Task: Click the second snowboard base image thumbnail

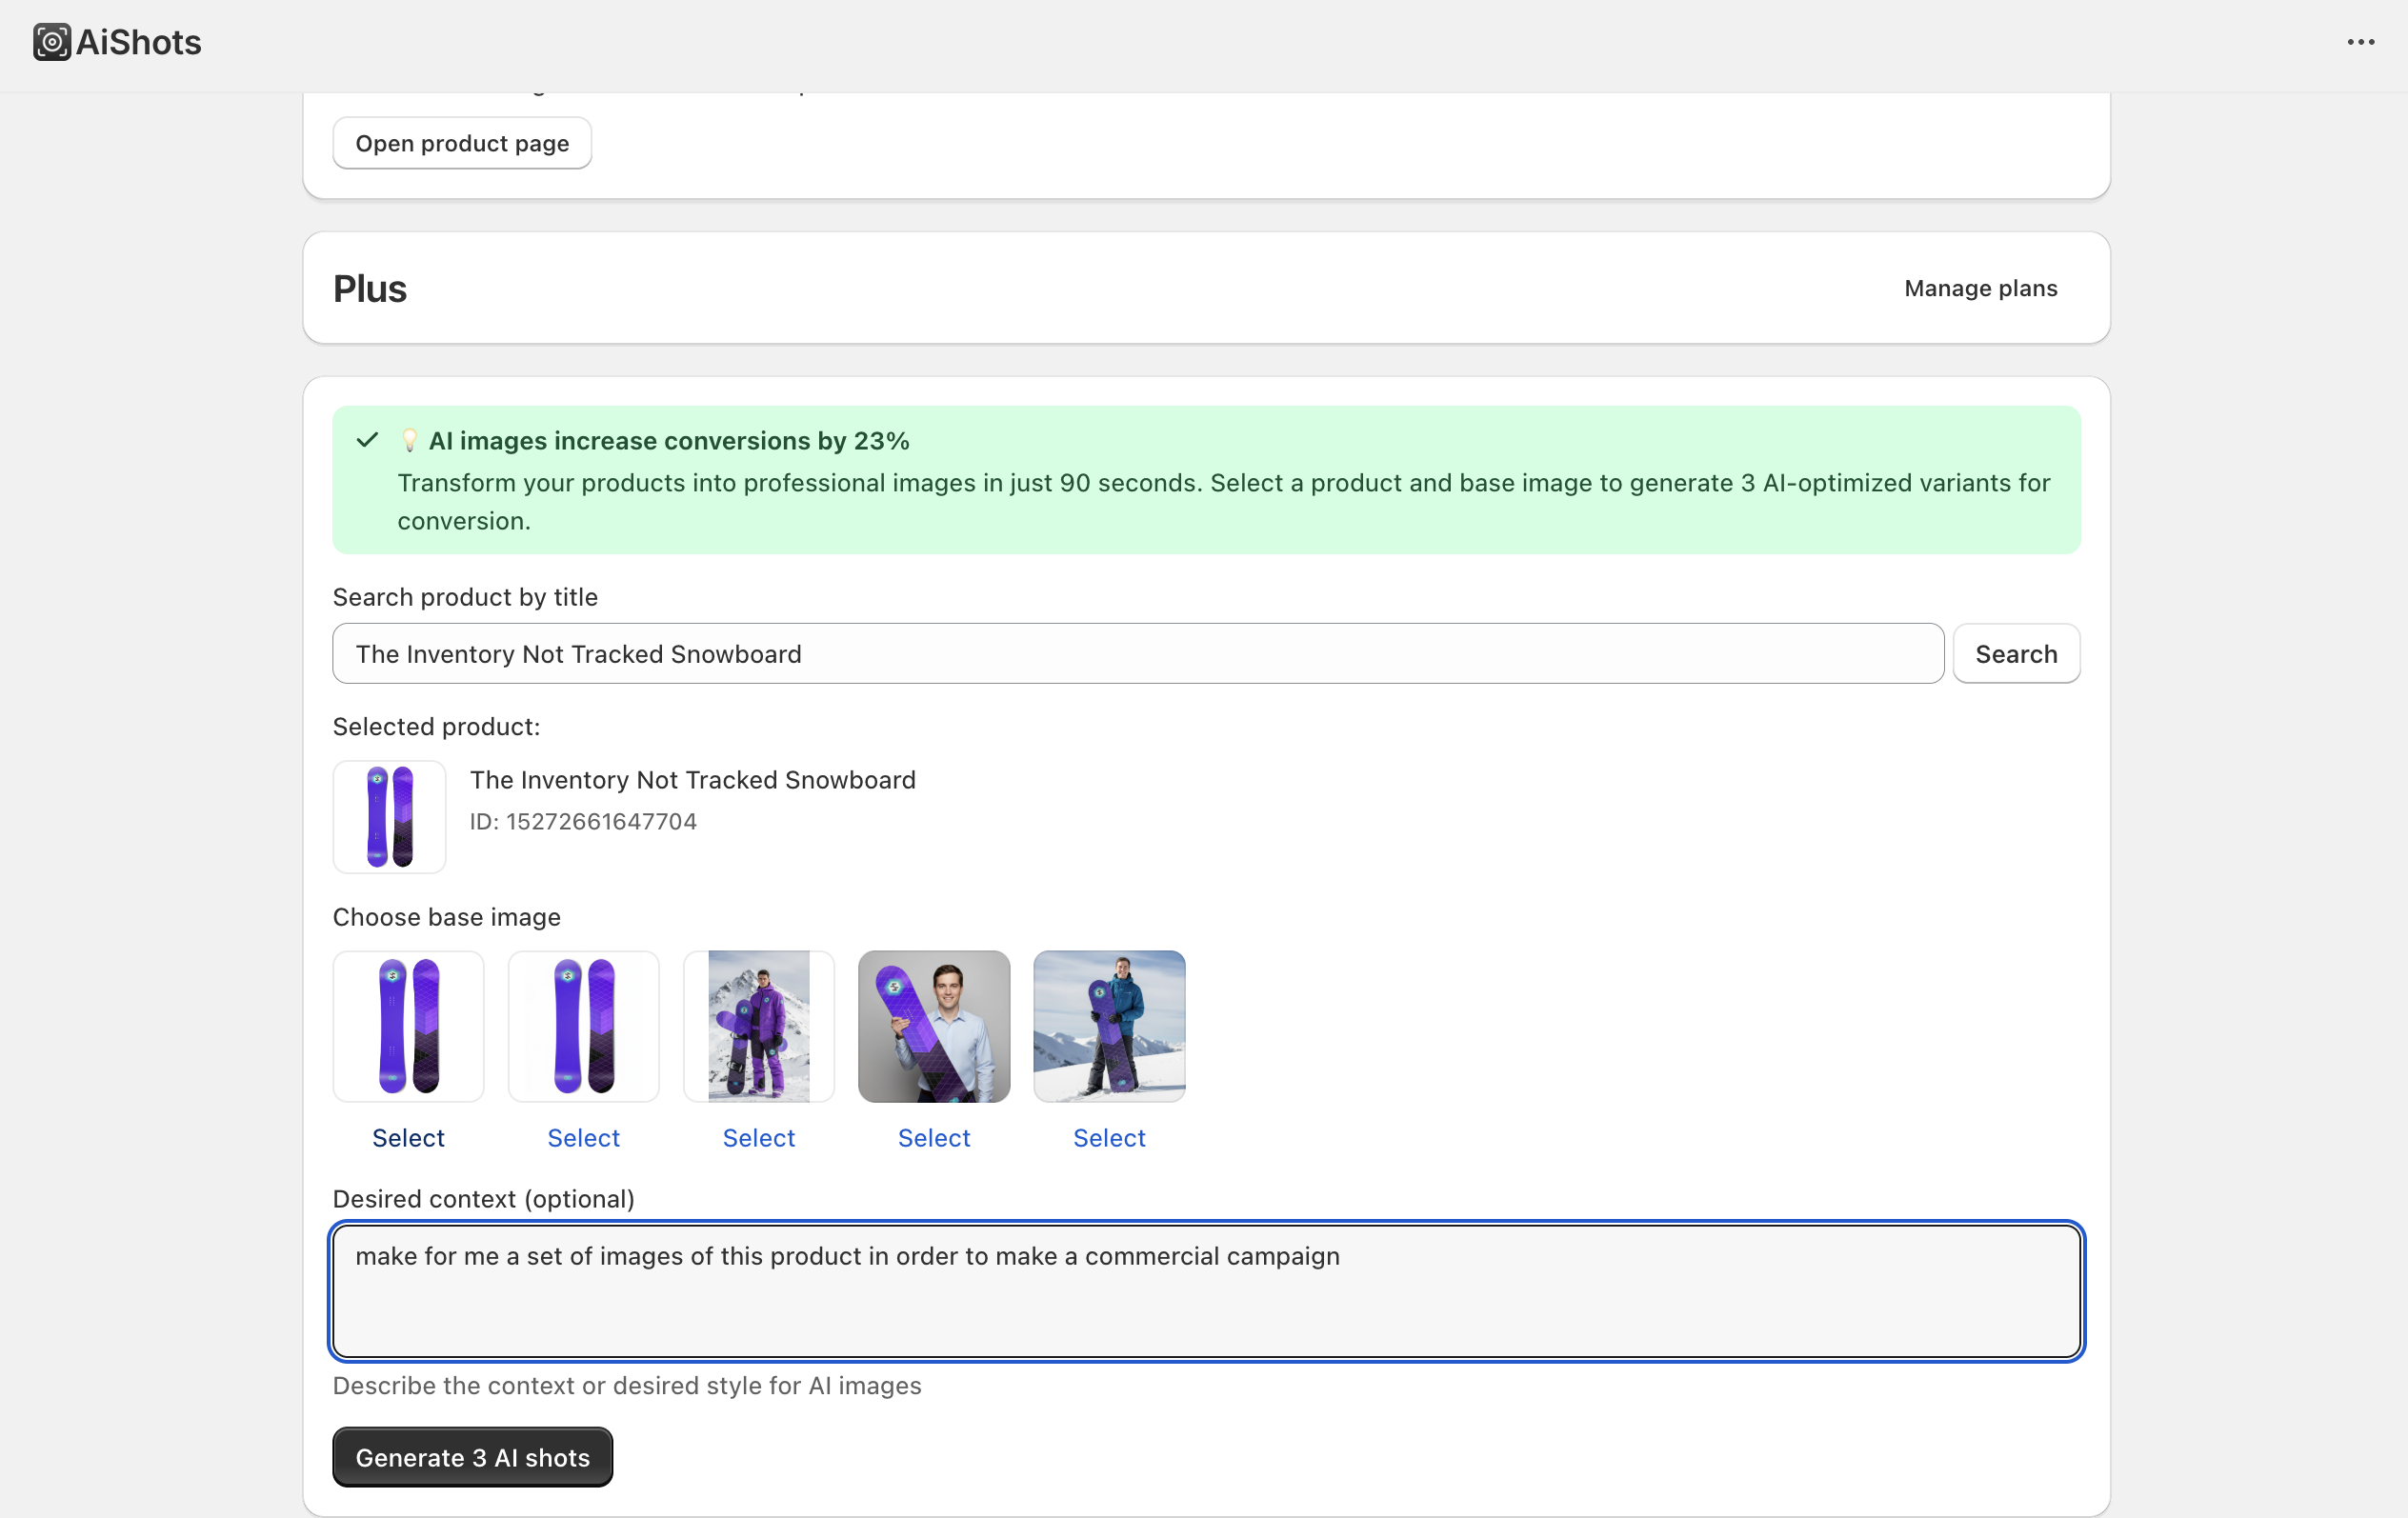Action: pos(583,1026)
